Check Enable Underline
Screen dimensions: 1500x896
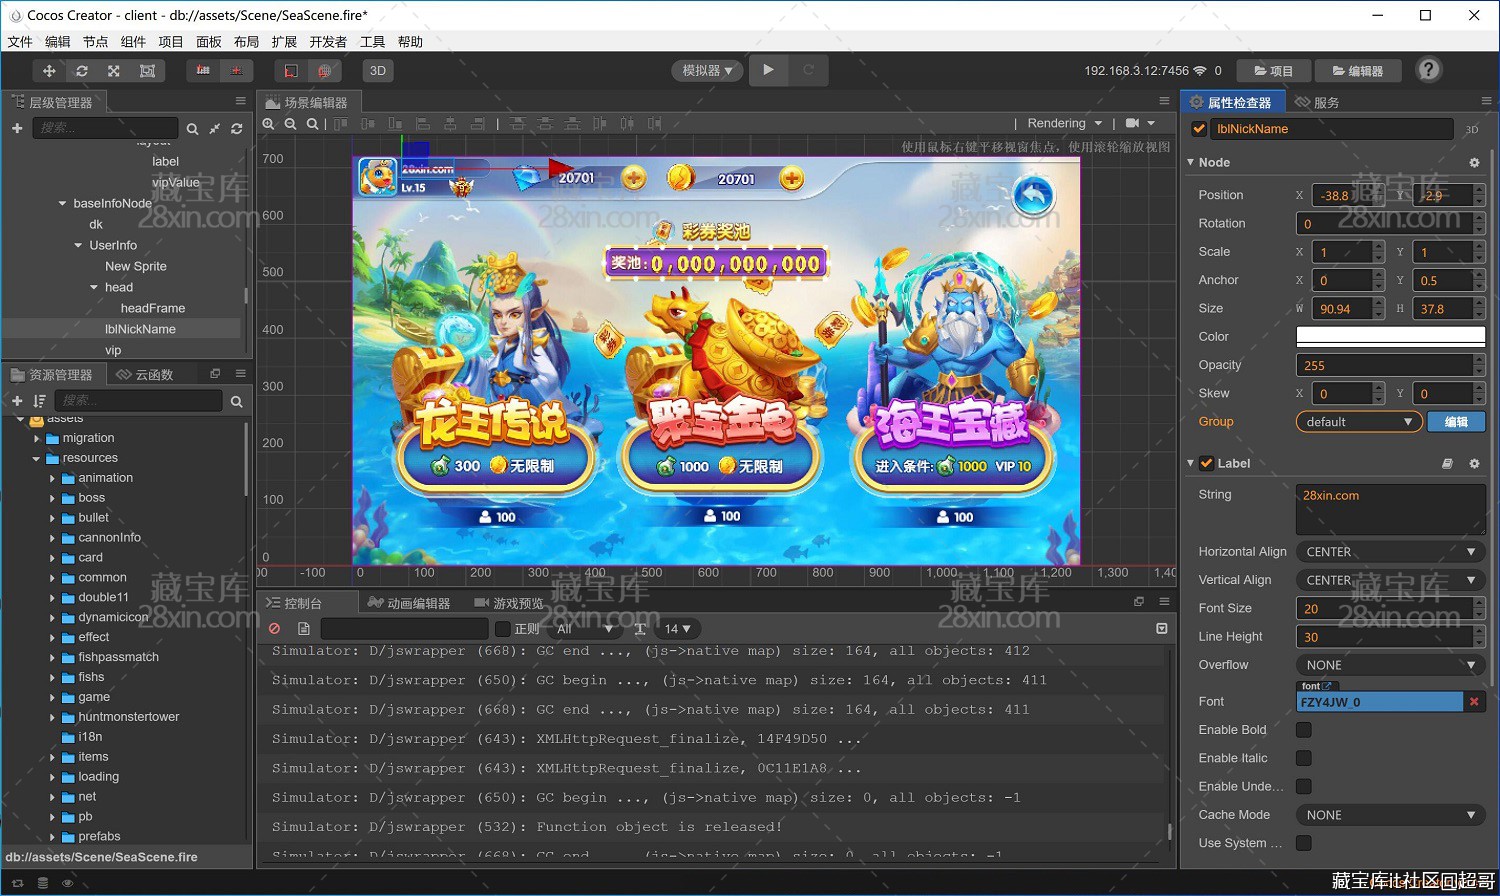click(1304, 787)
